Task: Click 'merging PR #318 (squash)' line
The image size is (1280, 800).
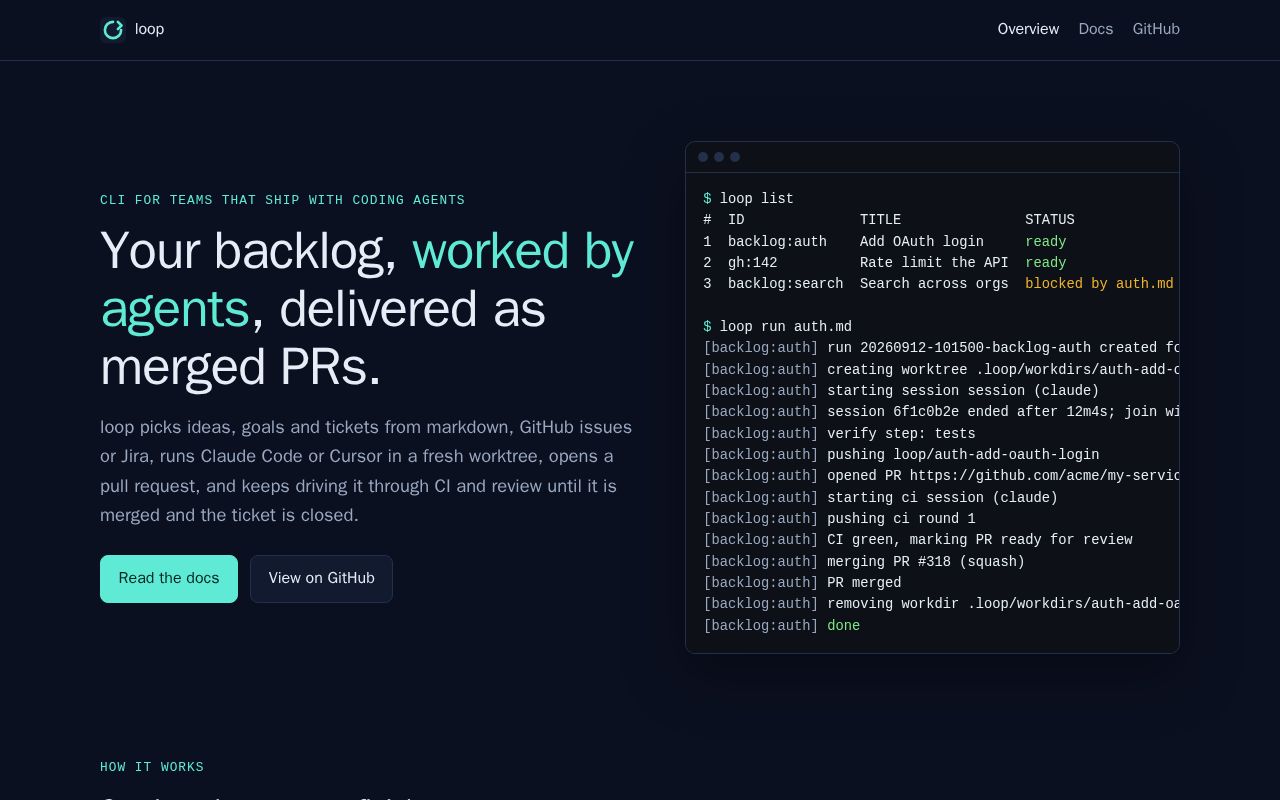Action: coord(864,562)
